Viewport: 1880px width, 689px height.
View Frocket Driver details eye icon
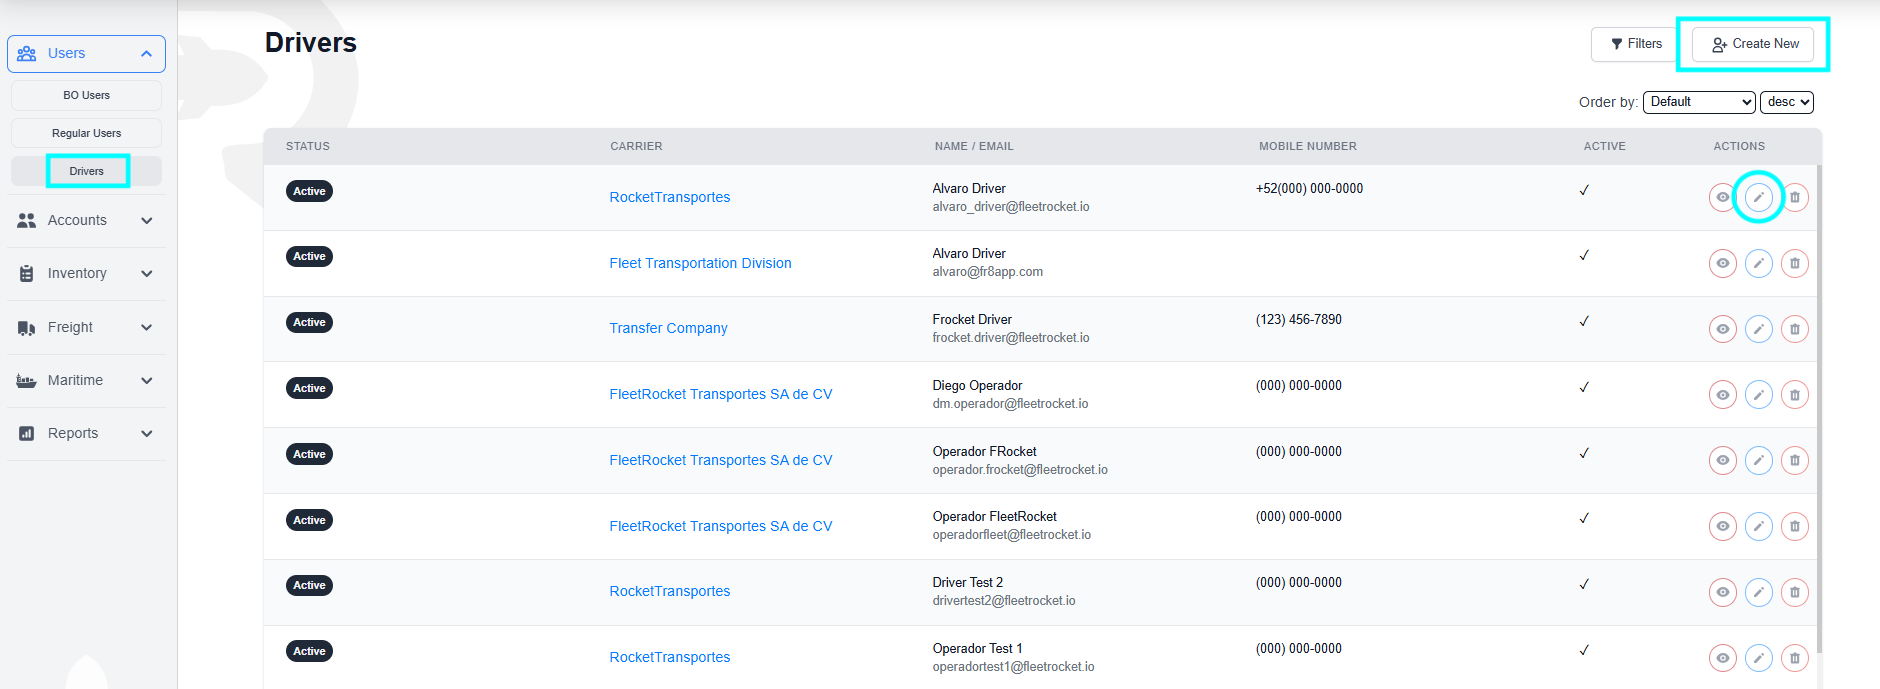pyautogui.click(x=1722, y=329)
